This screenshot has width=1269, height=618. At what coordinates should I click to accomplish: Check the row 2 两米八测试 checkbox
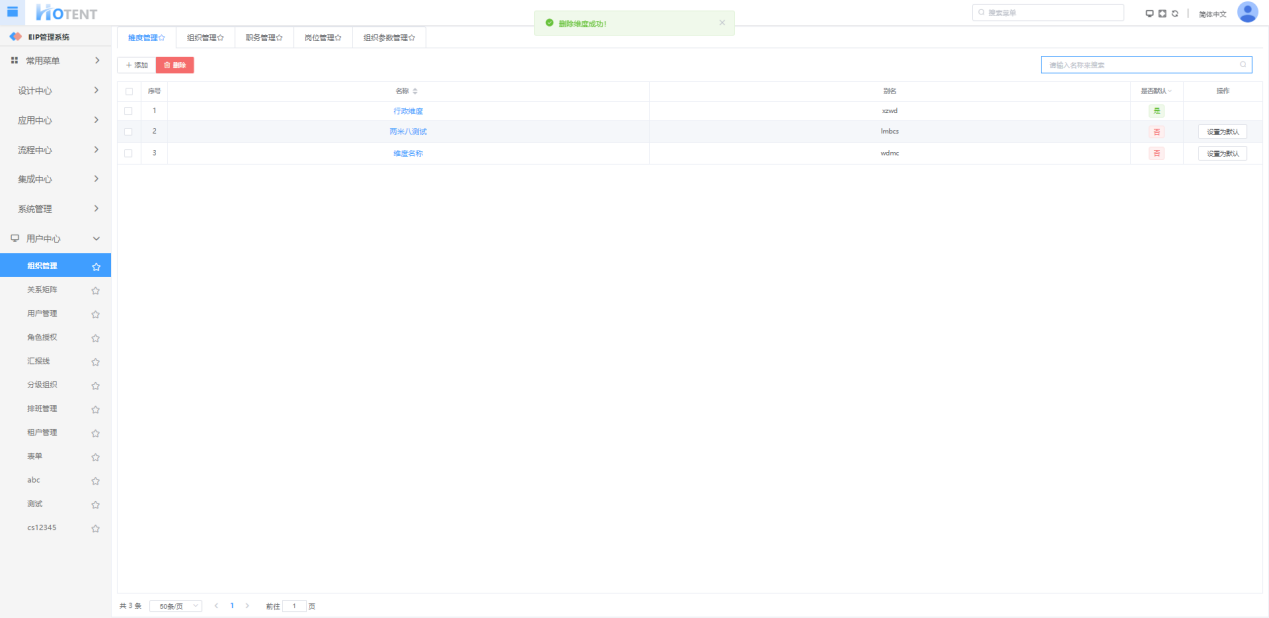[x=128, y=132]
